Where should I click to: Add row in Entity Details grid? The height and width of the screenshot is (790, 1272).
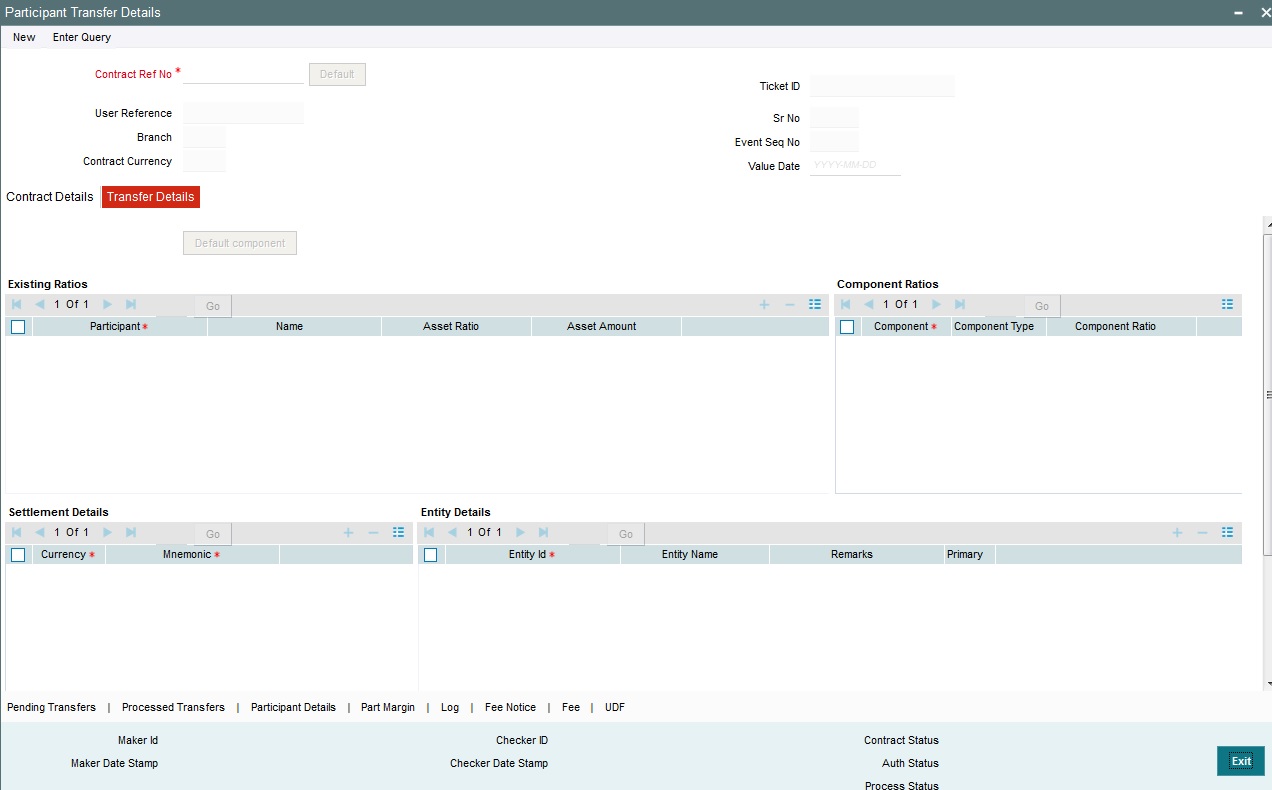[x=1177, y=532]
